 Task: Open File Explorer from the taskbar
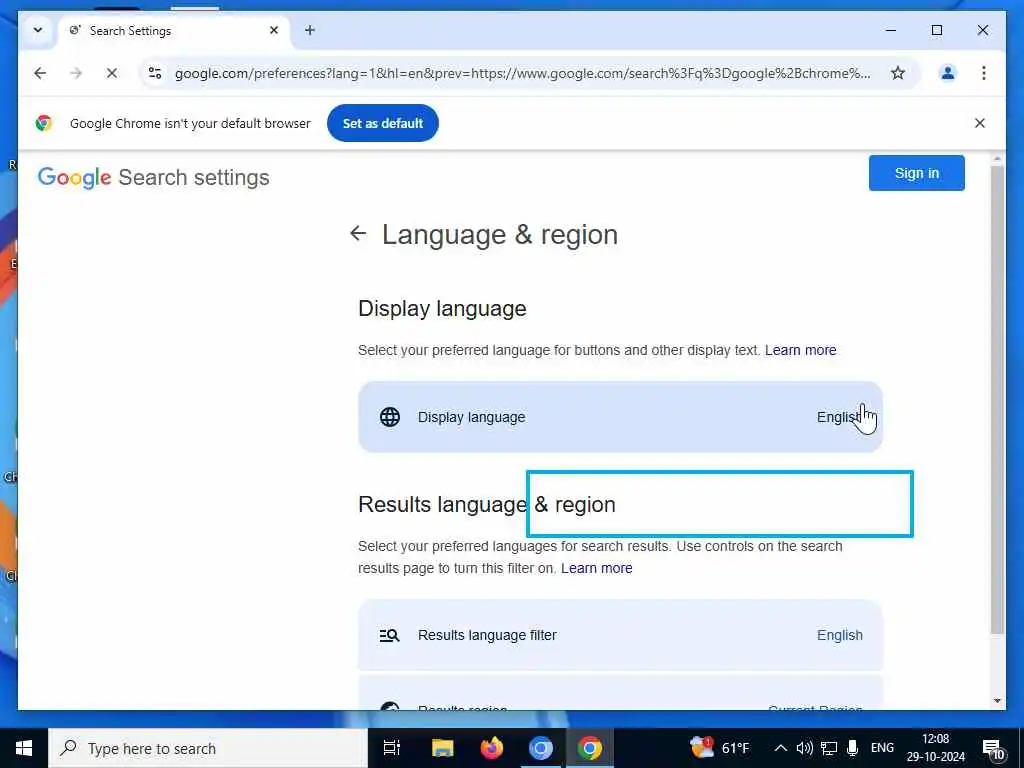click(442, 748)
